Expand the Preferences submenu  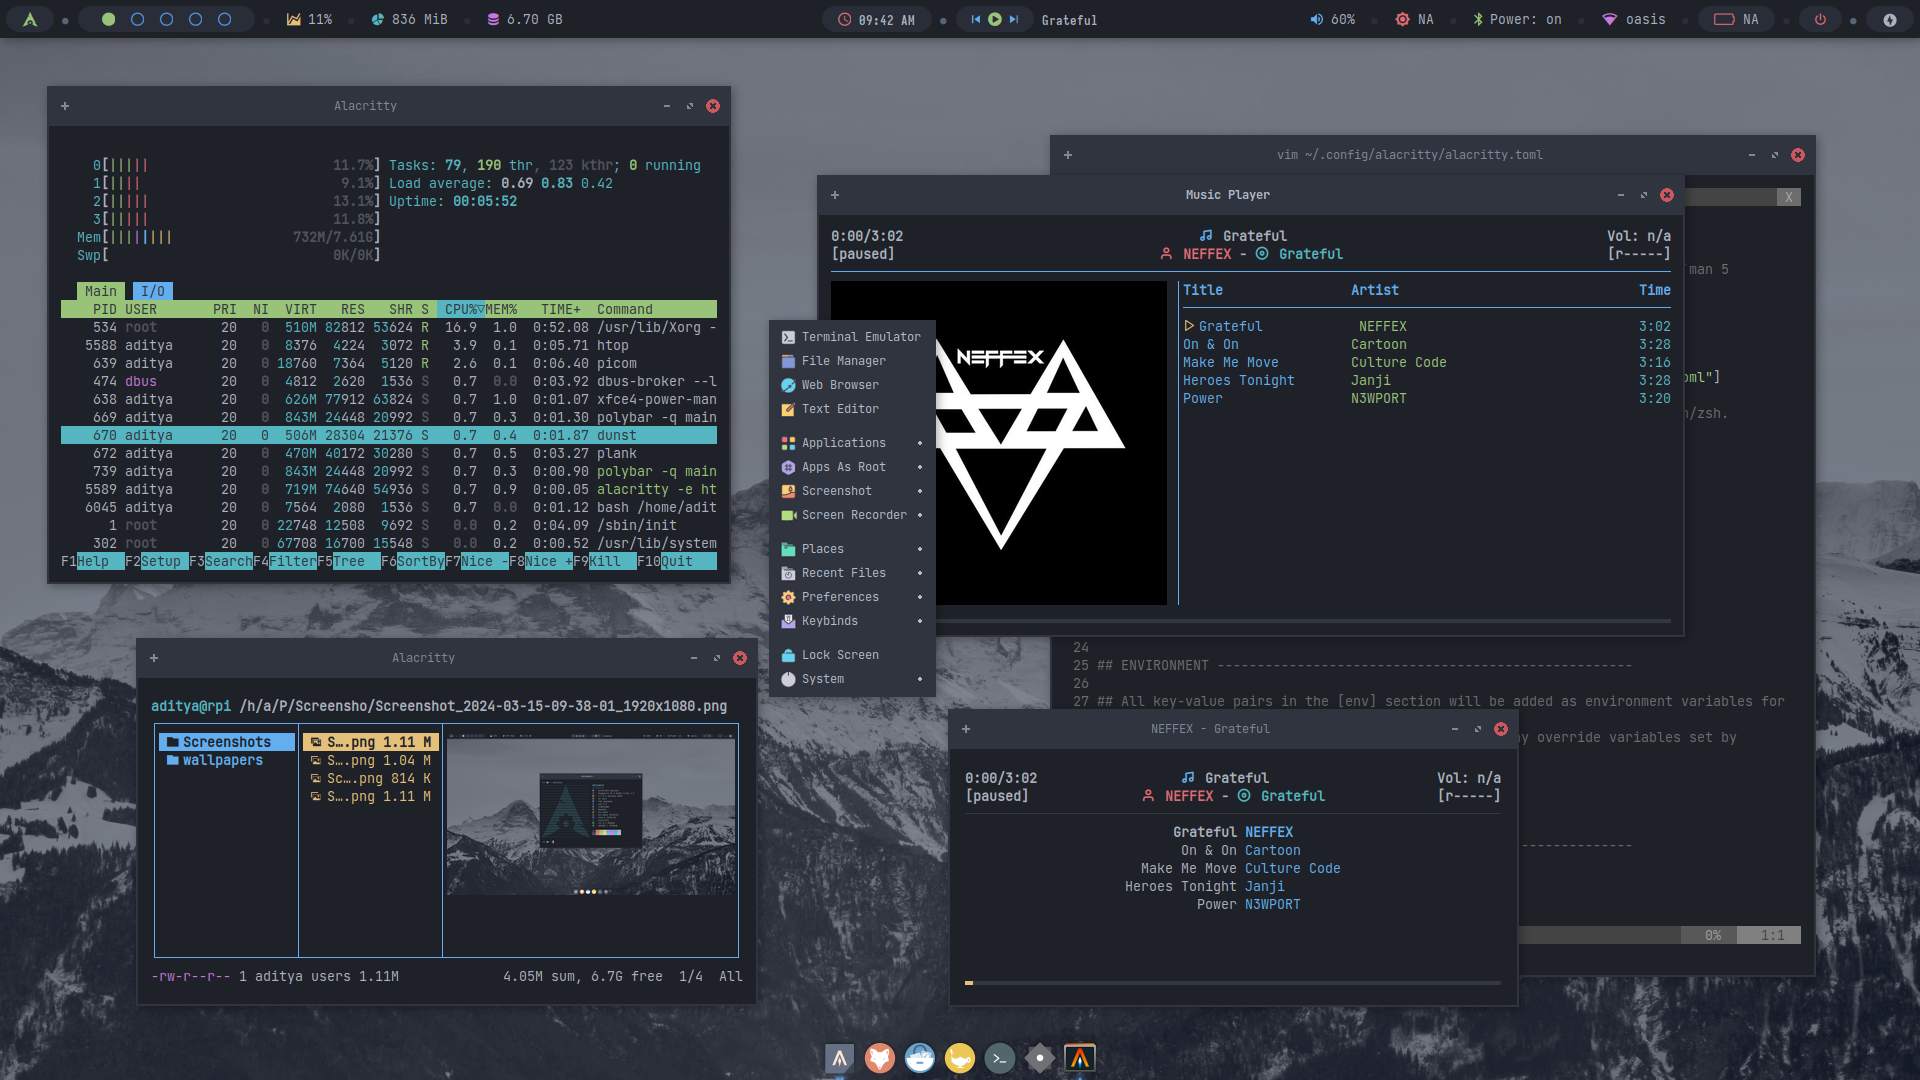coord(839,597)
